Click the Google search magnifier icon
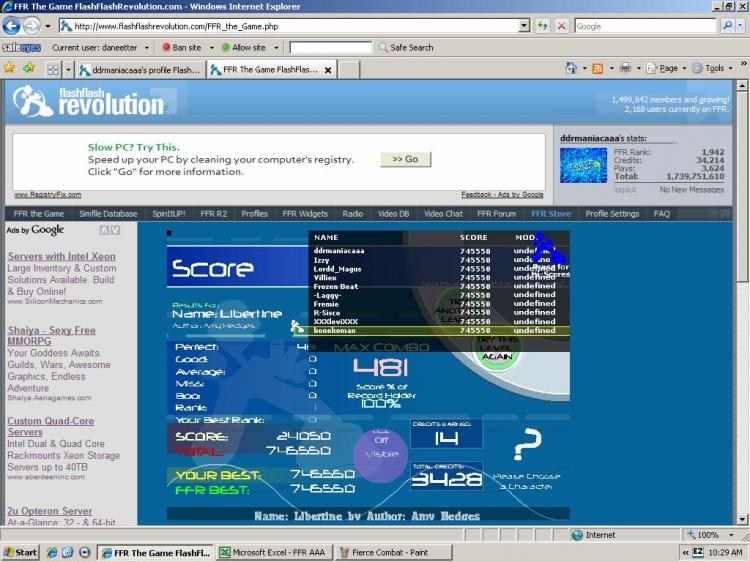 [727, 26]
